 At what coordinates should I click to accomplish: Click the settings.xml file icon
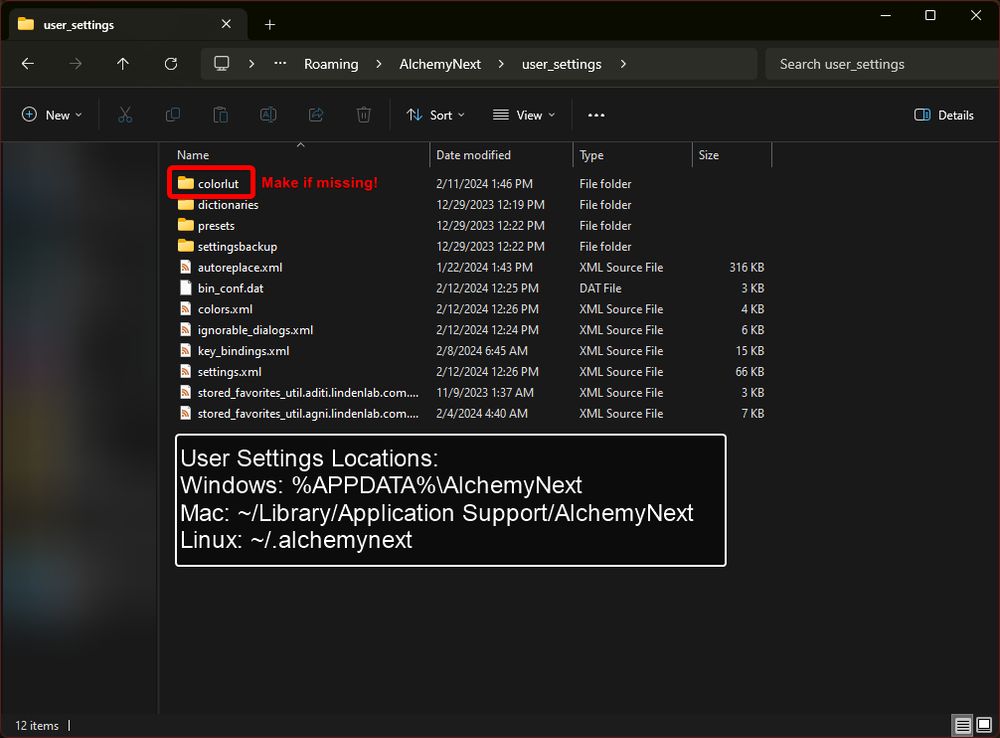point(186,371)
